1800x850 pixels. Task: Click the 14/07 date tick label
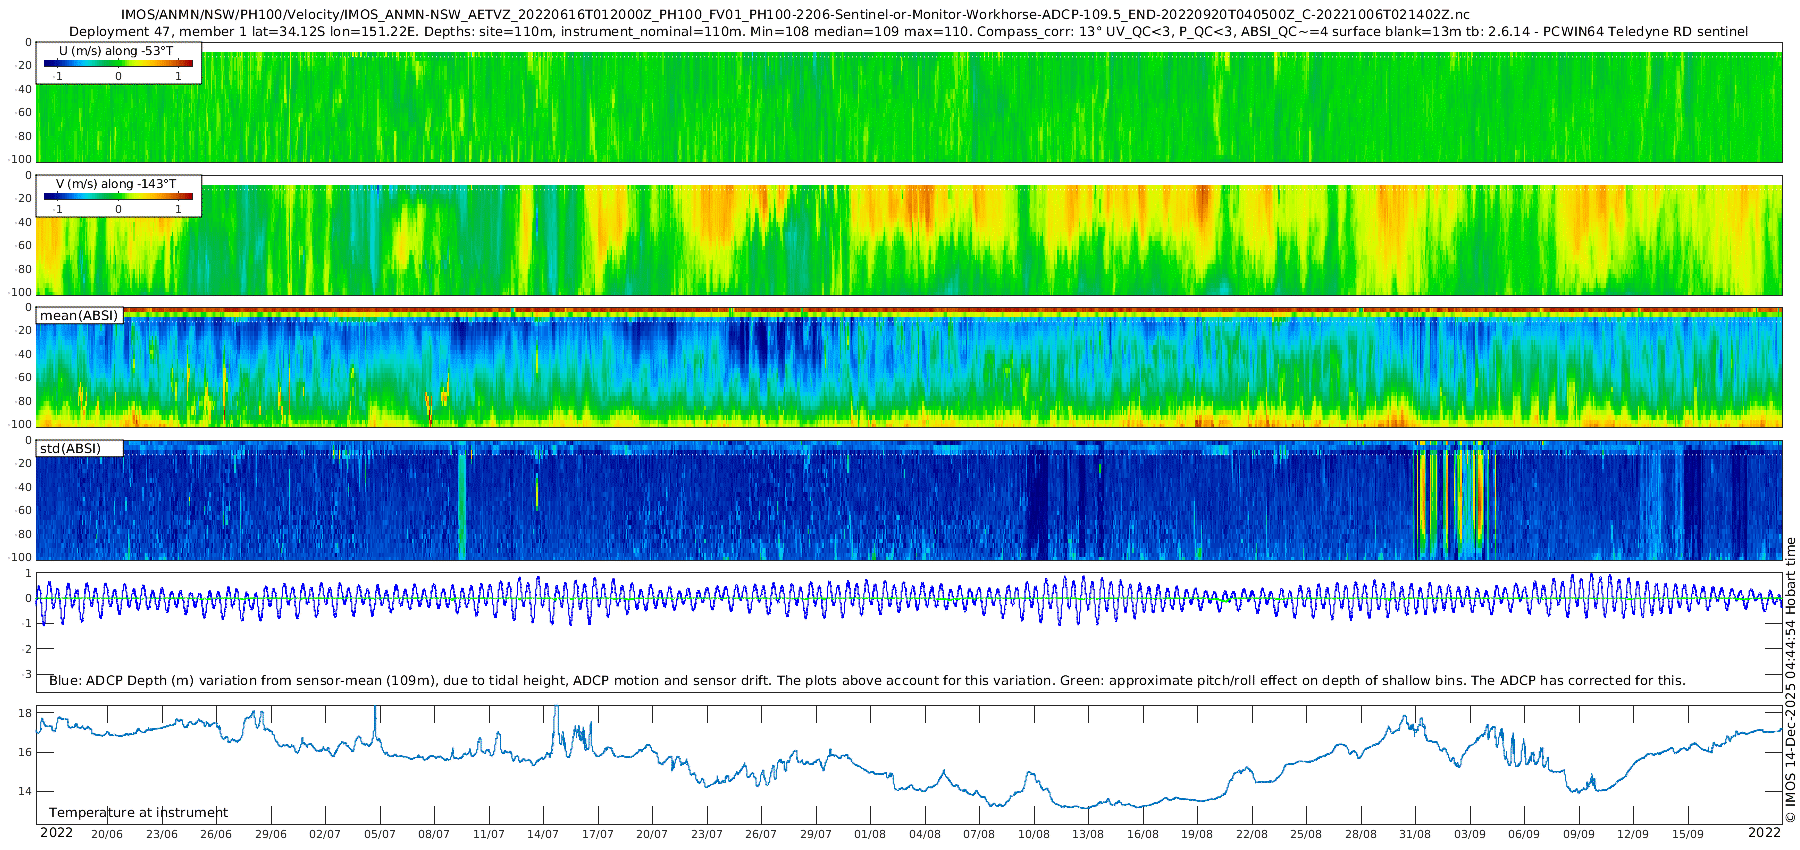click(543, 834)
